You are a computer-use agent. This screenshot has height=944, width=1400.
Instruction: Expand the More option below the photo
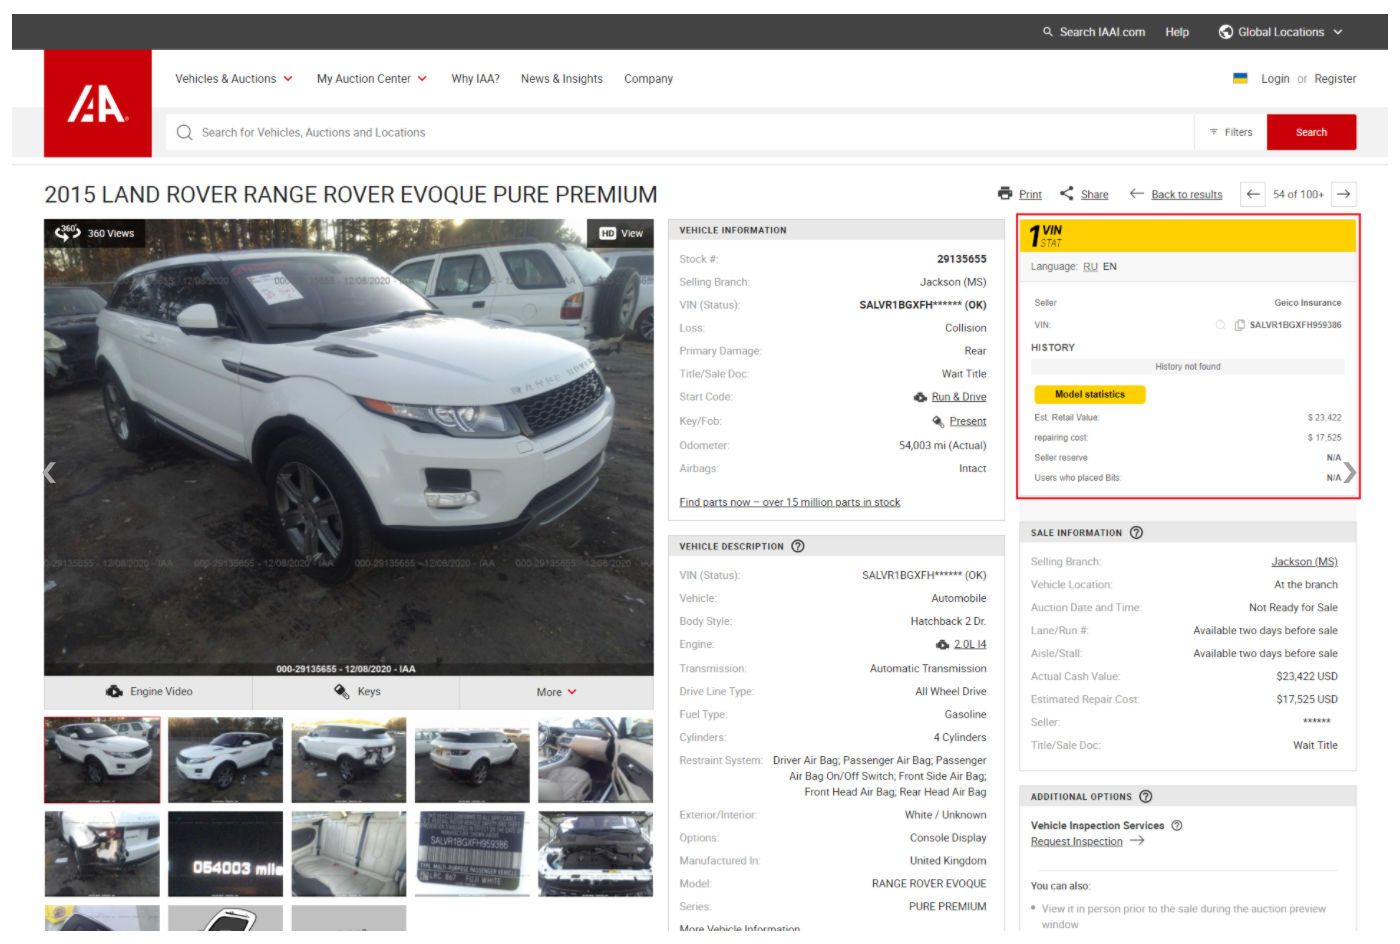point(556,692)
